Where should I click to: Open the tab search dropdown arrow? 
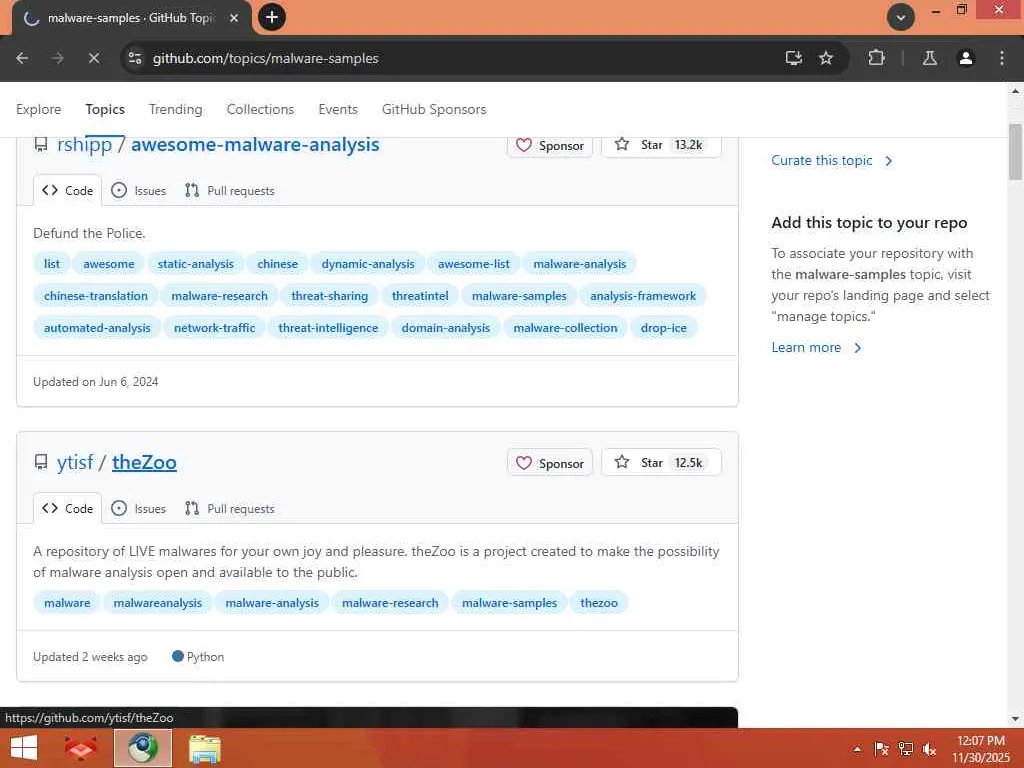tap(901, 18)
